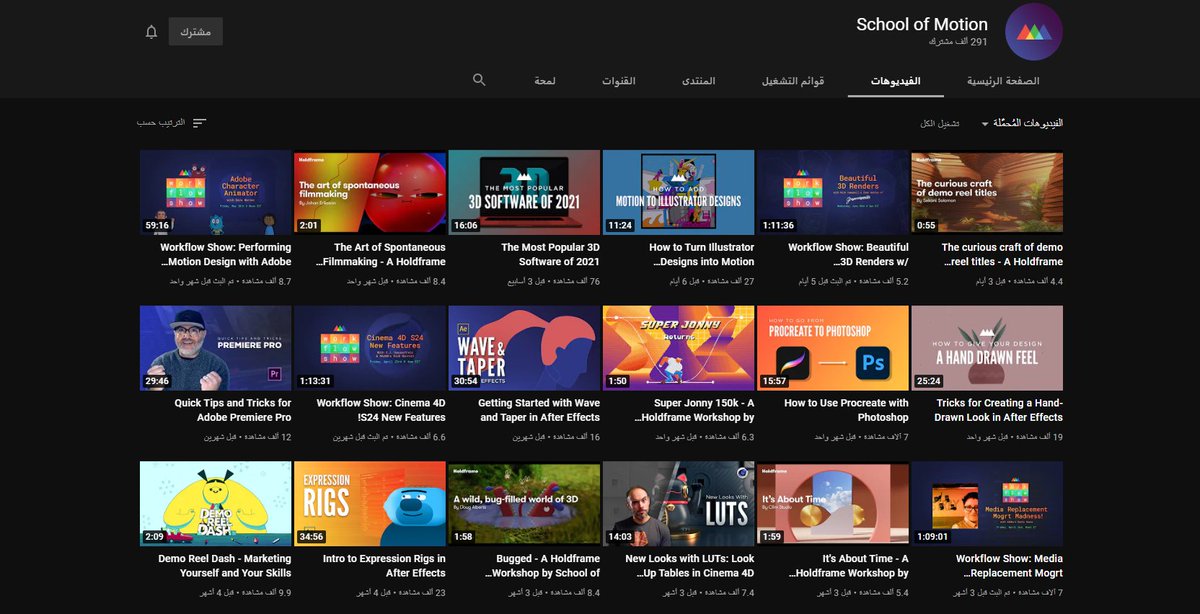This screenshot has height=614, width=1200.
Task: Select the الفيديوهات videos tab
Action: coord(895,80)
